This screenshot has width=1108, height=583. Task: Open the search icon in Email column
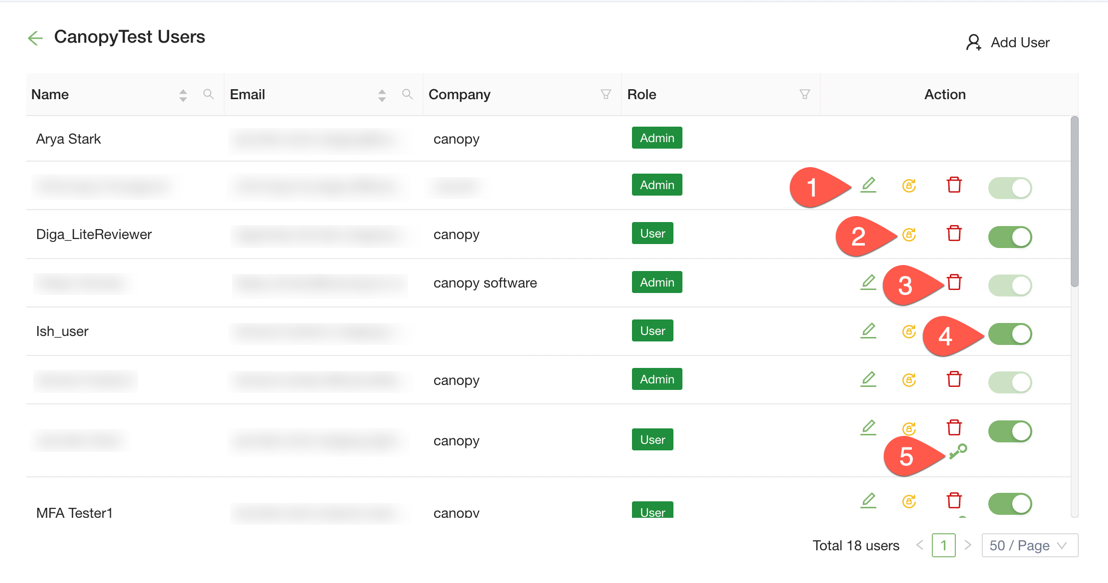click(407, 94)
